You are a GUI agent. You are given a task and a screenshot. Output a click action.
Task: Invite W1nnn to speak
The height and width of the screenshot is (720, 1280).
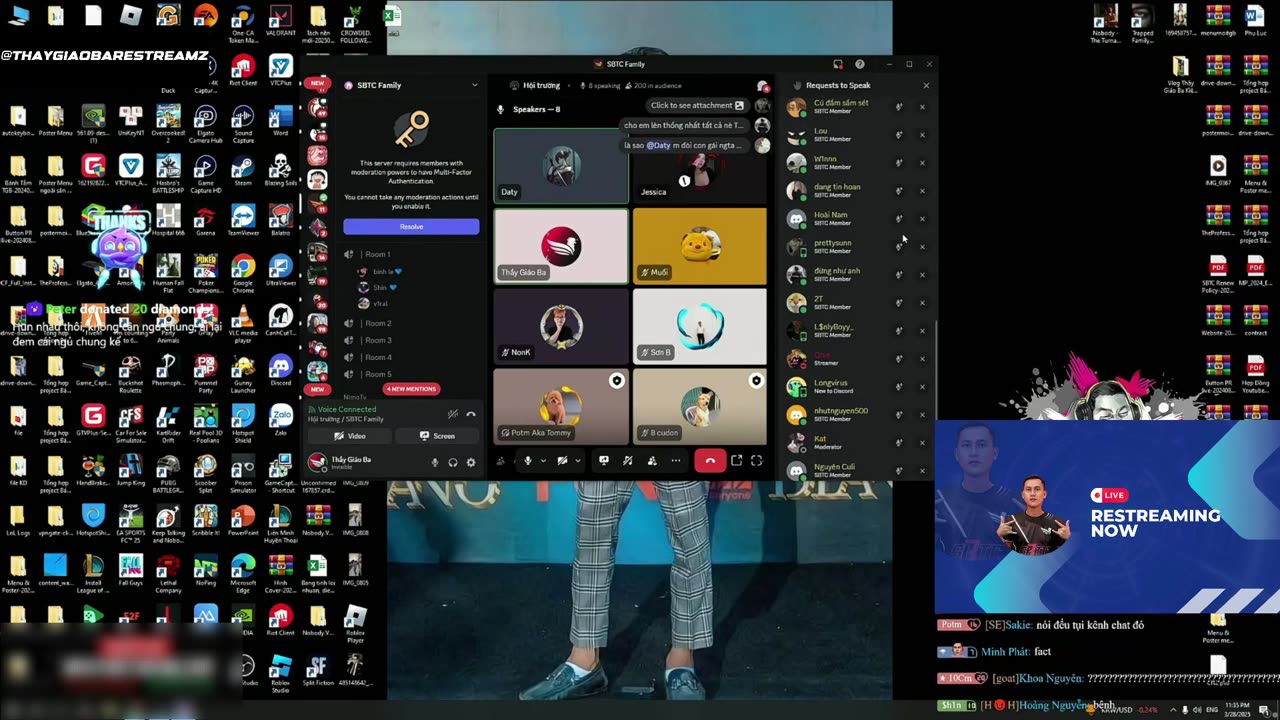point(899,163)
